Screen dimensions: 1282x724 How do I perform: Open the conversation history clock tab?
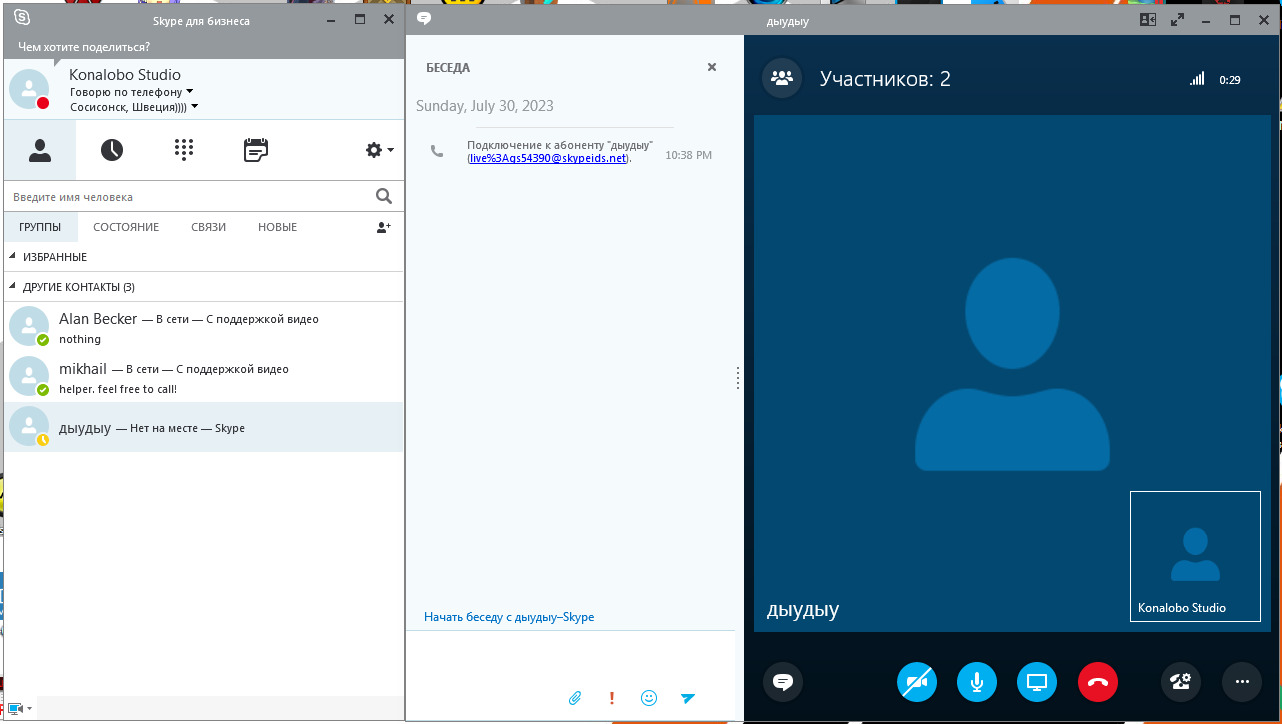click(x=111, y=150)
